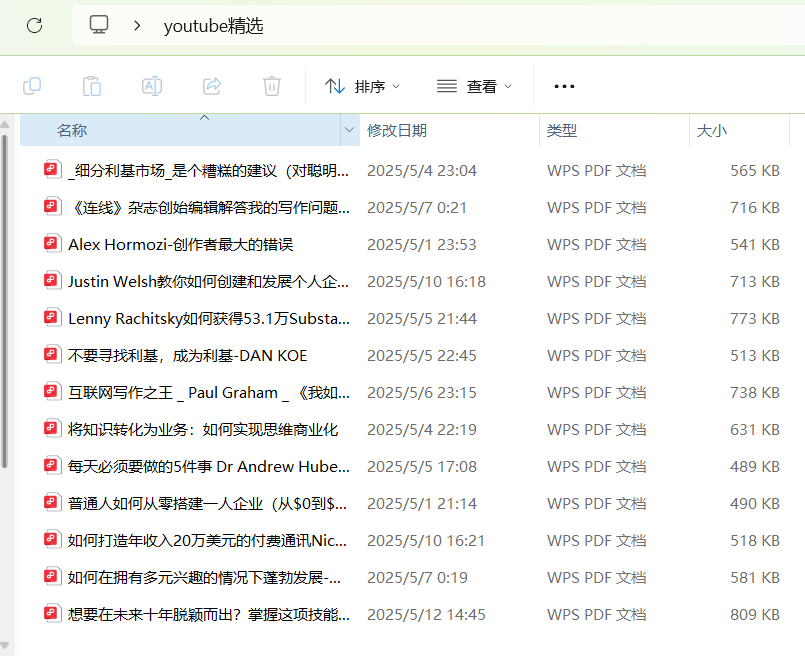The image size is (805, 666).
Task: Expand the path chevron before youtube精选
Action: coord(137,26)
